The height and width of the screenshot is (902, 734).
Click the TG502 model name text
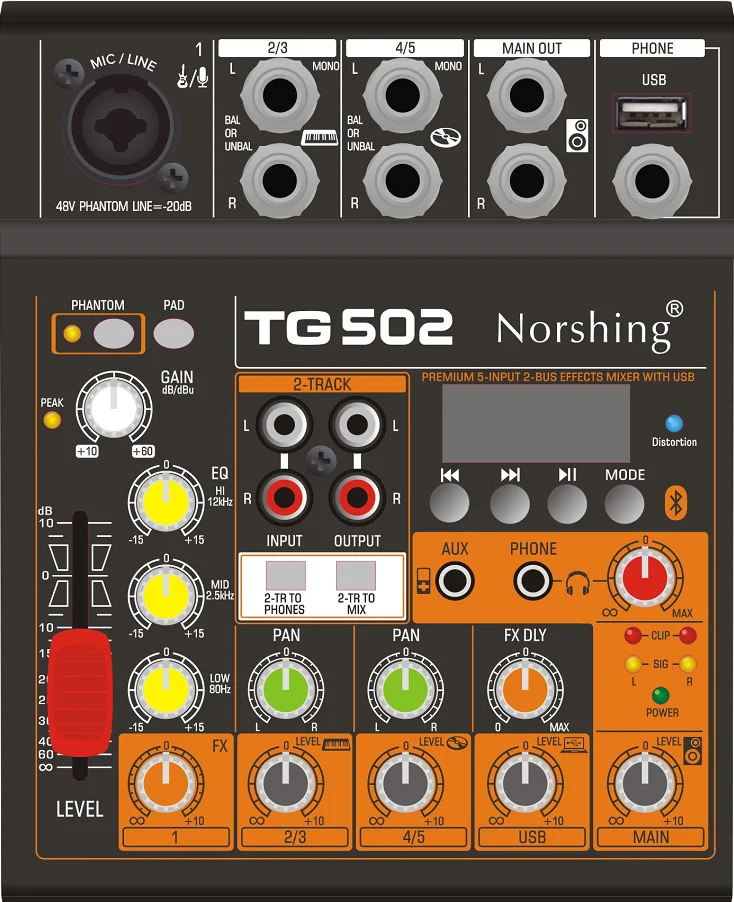pos(349,327)
